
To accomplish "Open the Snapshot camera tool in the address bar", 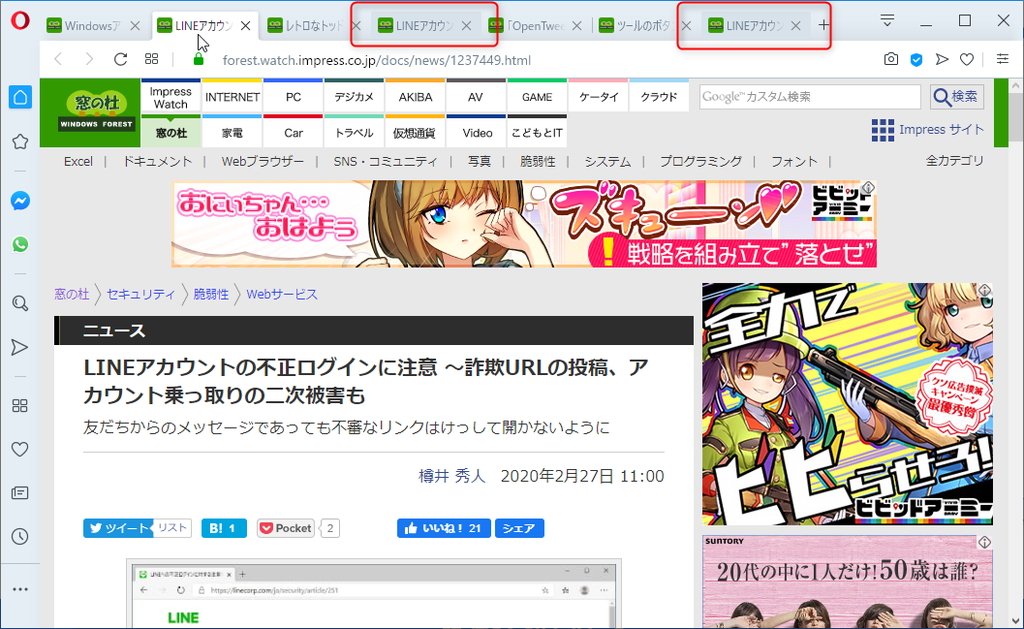I will coord(890,59).
